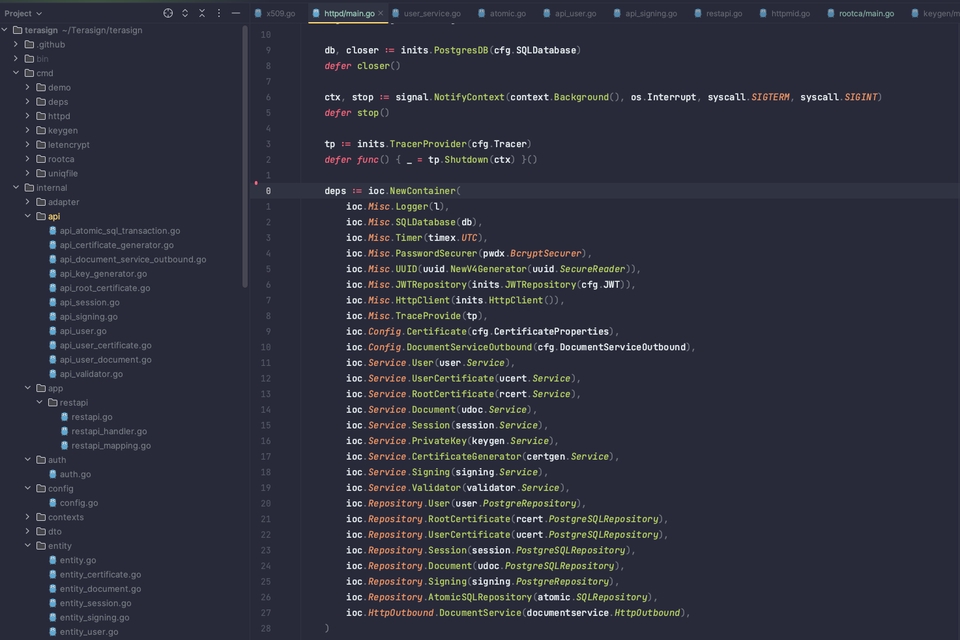Expand the contexts folder
The width and height of the screenshot is (960, 640).
click(x=28, y=517)
